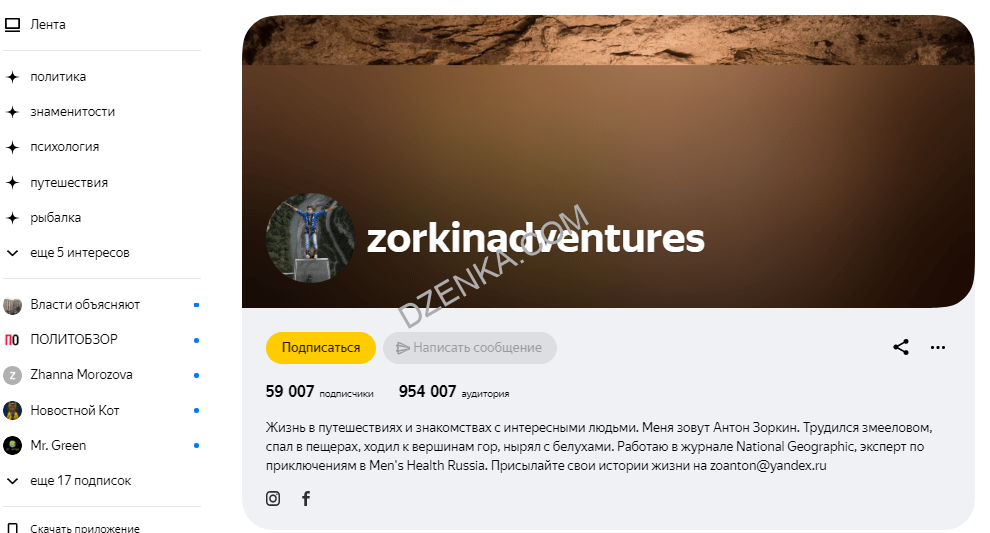
Task: Click the ПОЛИТОБЗОР channel logo
Action: [x=13, y=340]
